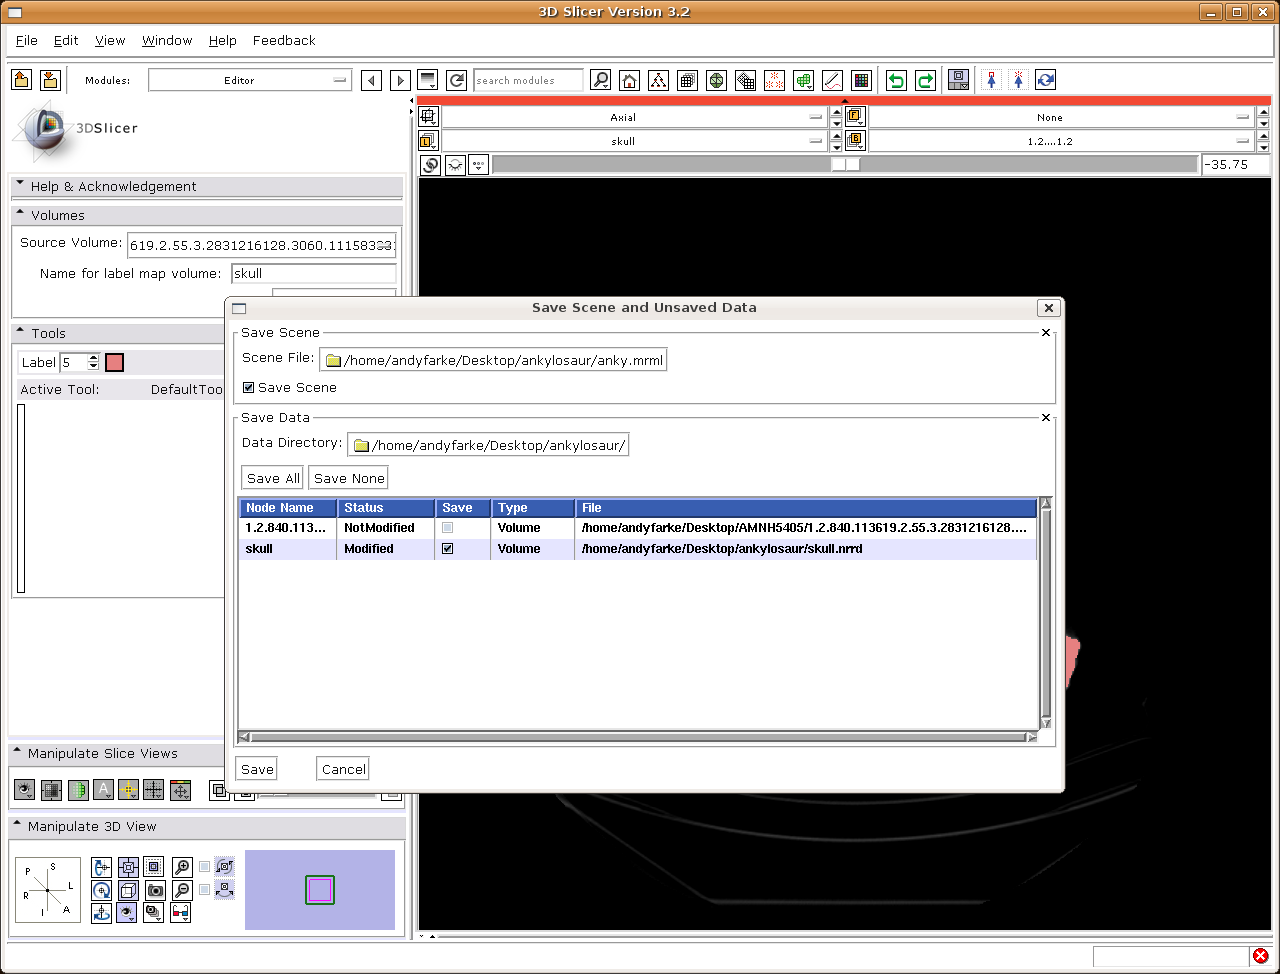Viewport: 1280px width, 974px height.
Task: Click the Scene File path anky.mrml
Action: point(493,361)
